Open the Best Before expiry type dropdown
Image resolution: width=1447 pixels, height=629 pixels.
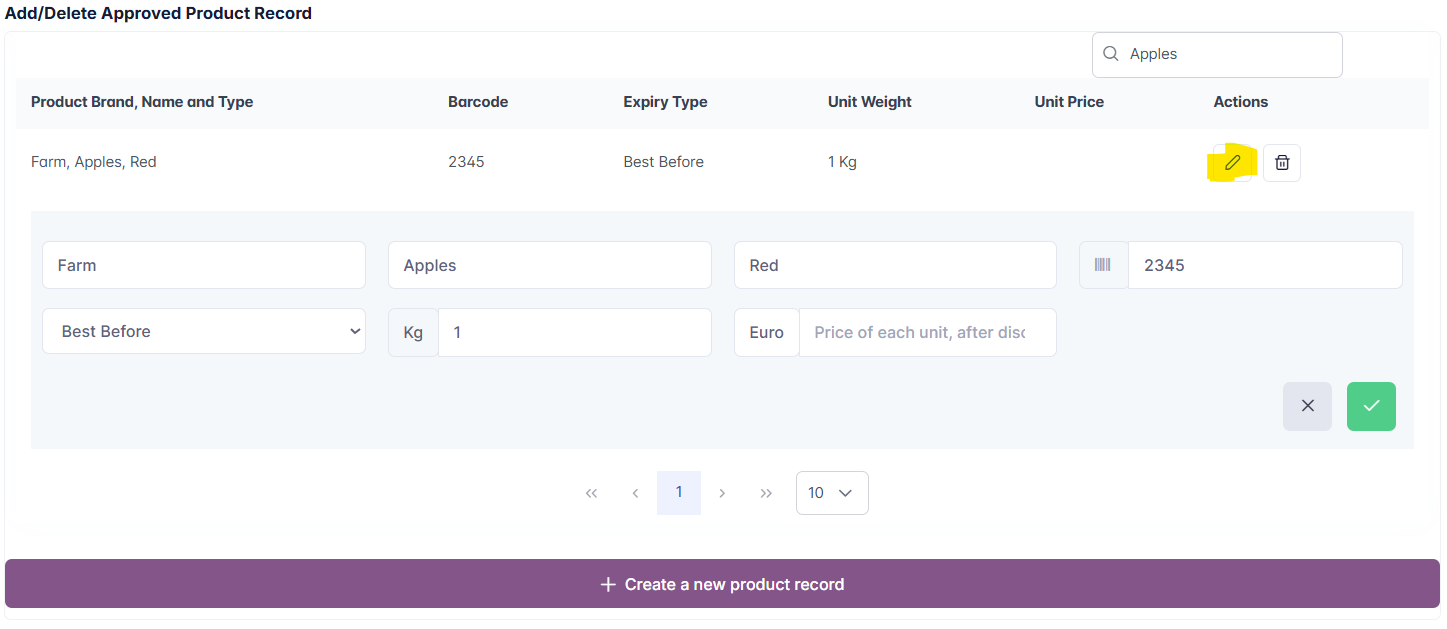click(204, 331)
